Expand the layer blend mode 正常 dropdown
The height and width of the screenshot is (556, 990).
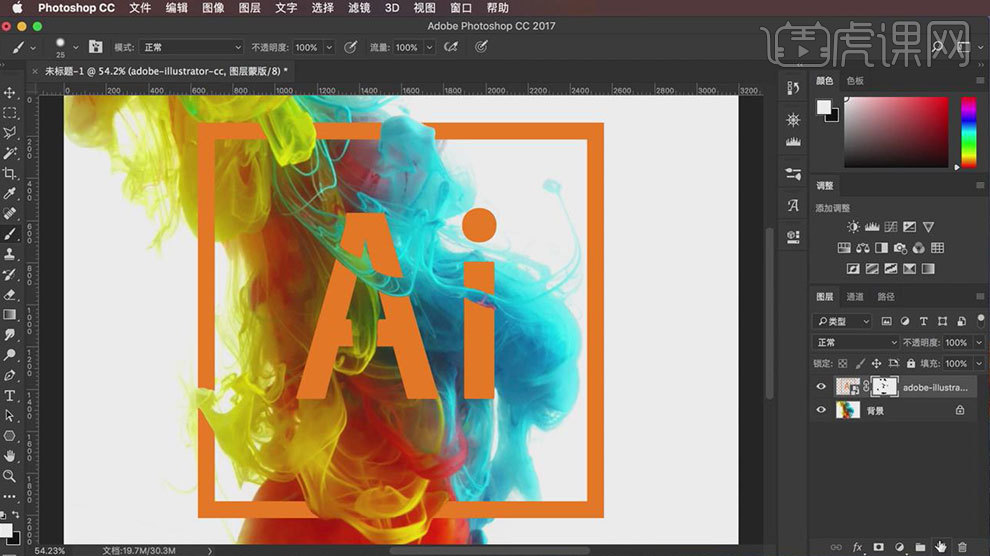pyautogui.click(x=855, y=343)
